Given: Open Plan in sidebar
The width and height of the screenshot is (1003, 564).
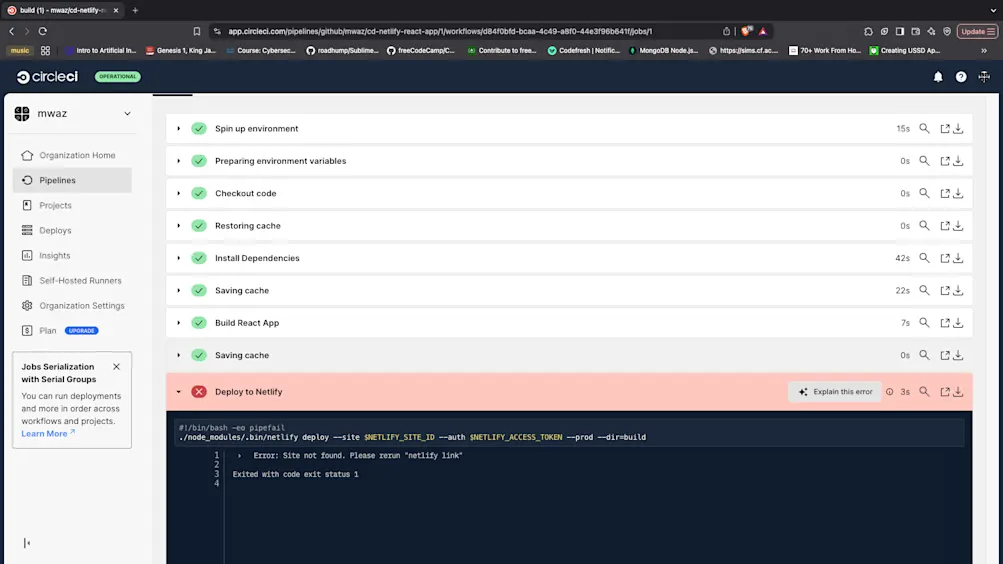Looking at the screenshot, I should (47, 331).
